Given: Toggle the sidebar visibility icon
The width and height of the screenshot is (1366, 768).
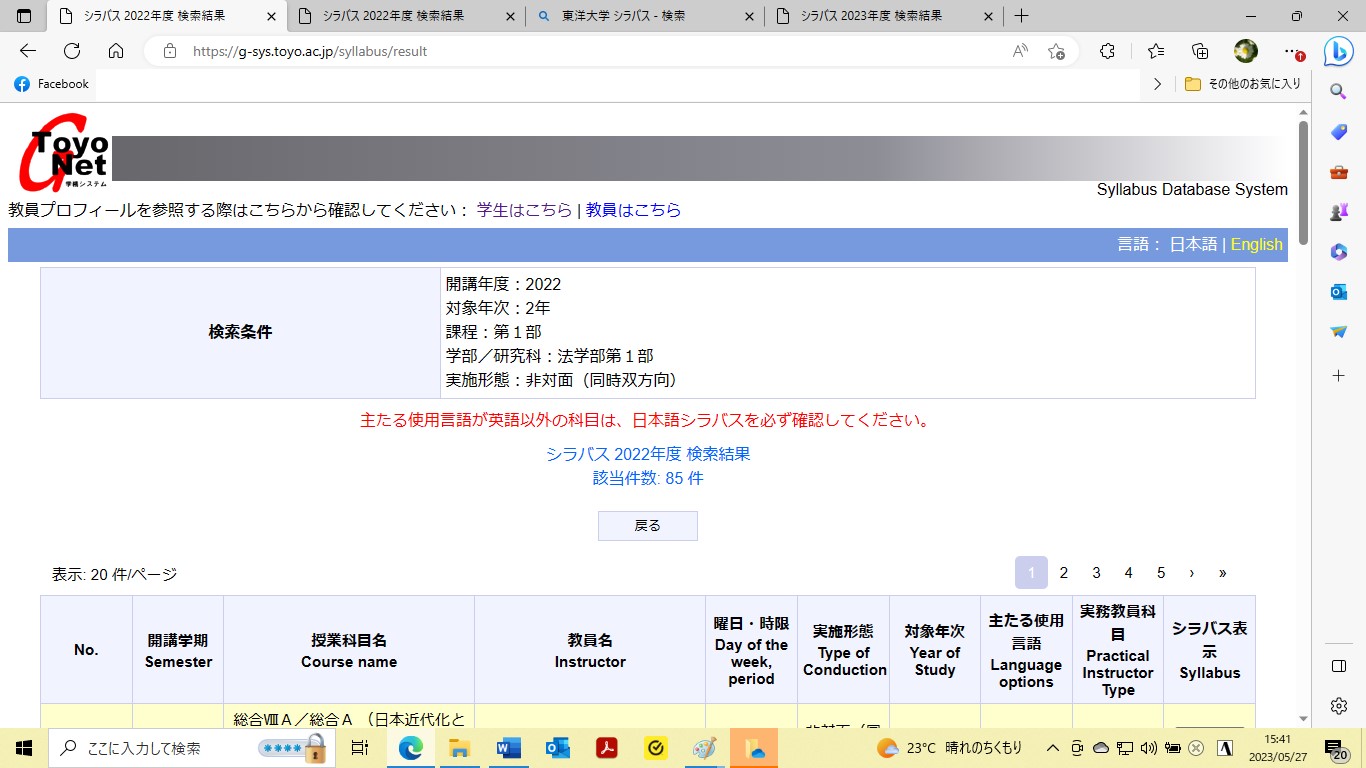Looking at the screenshot, I should click(1338, 666).
